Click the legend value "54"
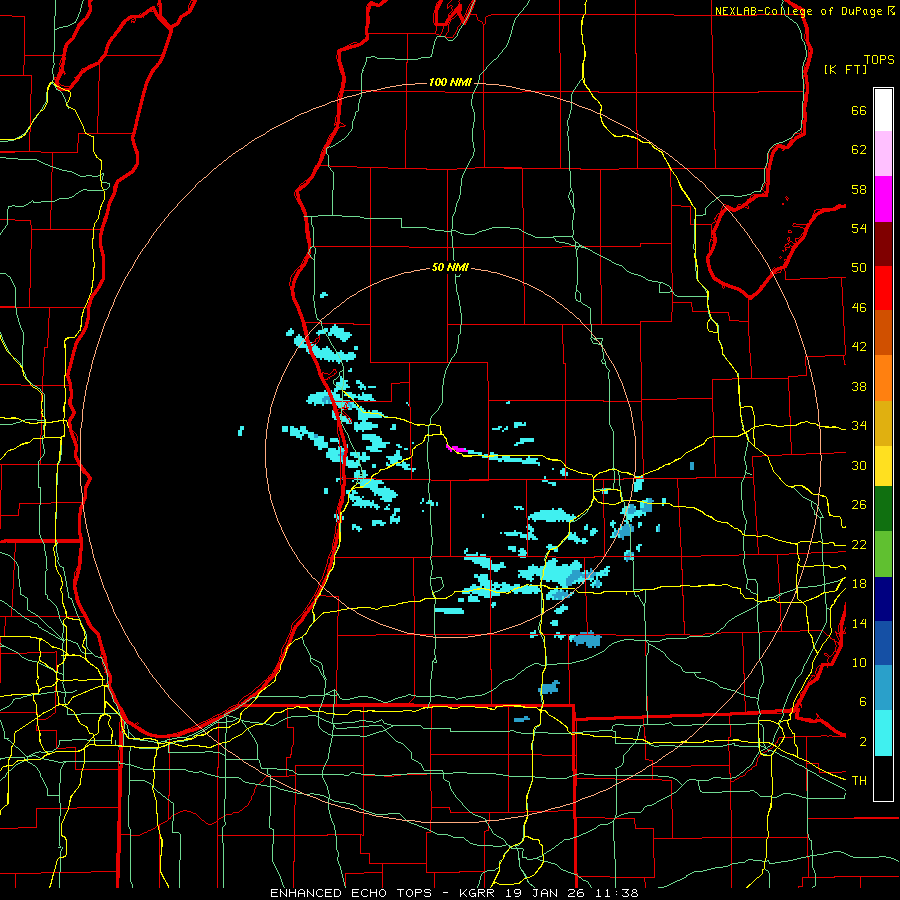 (x=859, y=228)
